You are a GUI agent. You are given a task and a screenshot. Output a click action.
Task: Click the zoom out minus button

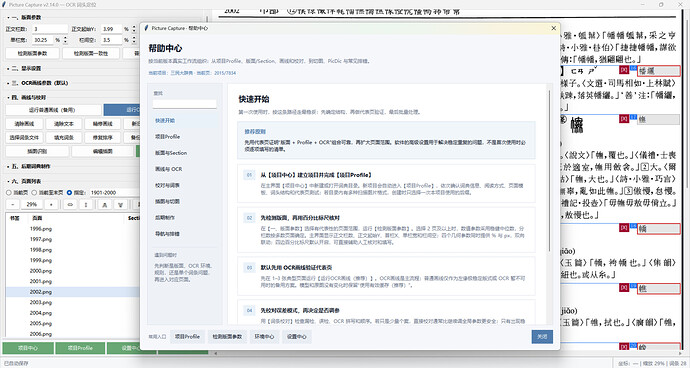coord(13,205)
